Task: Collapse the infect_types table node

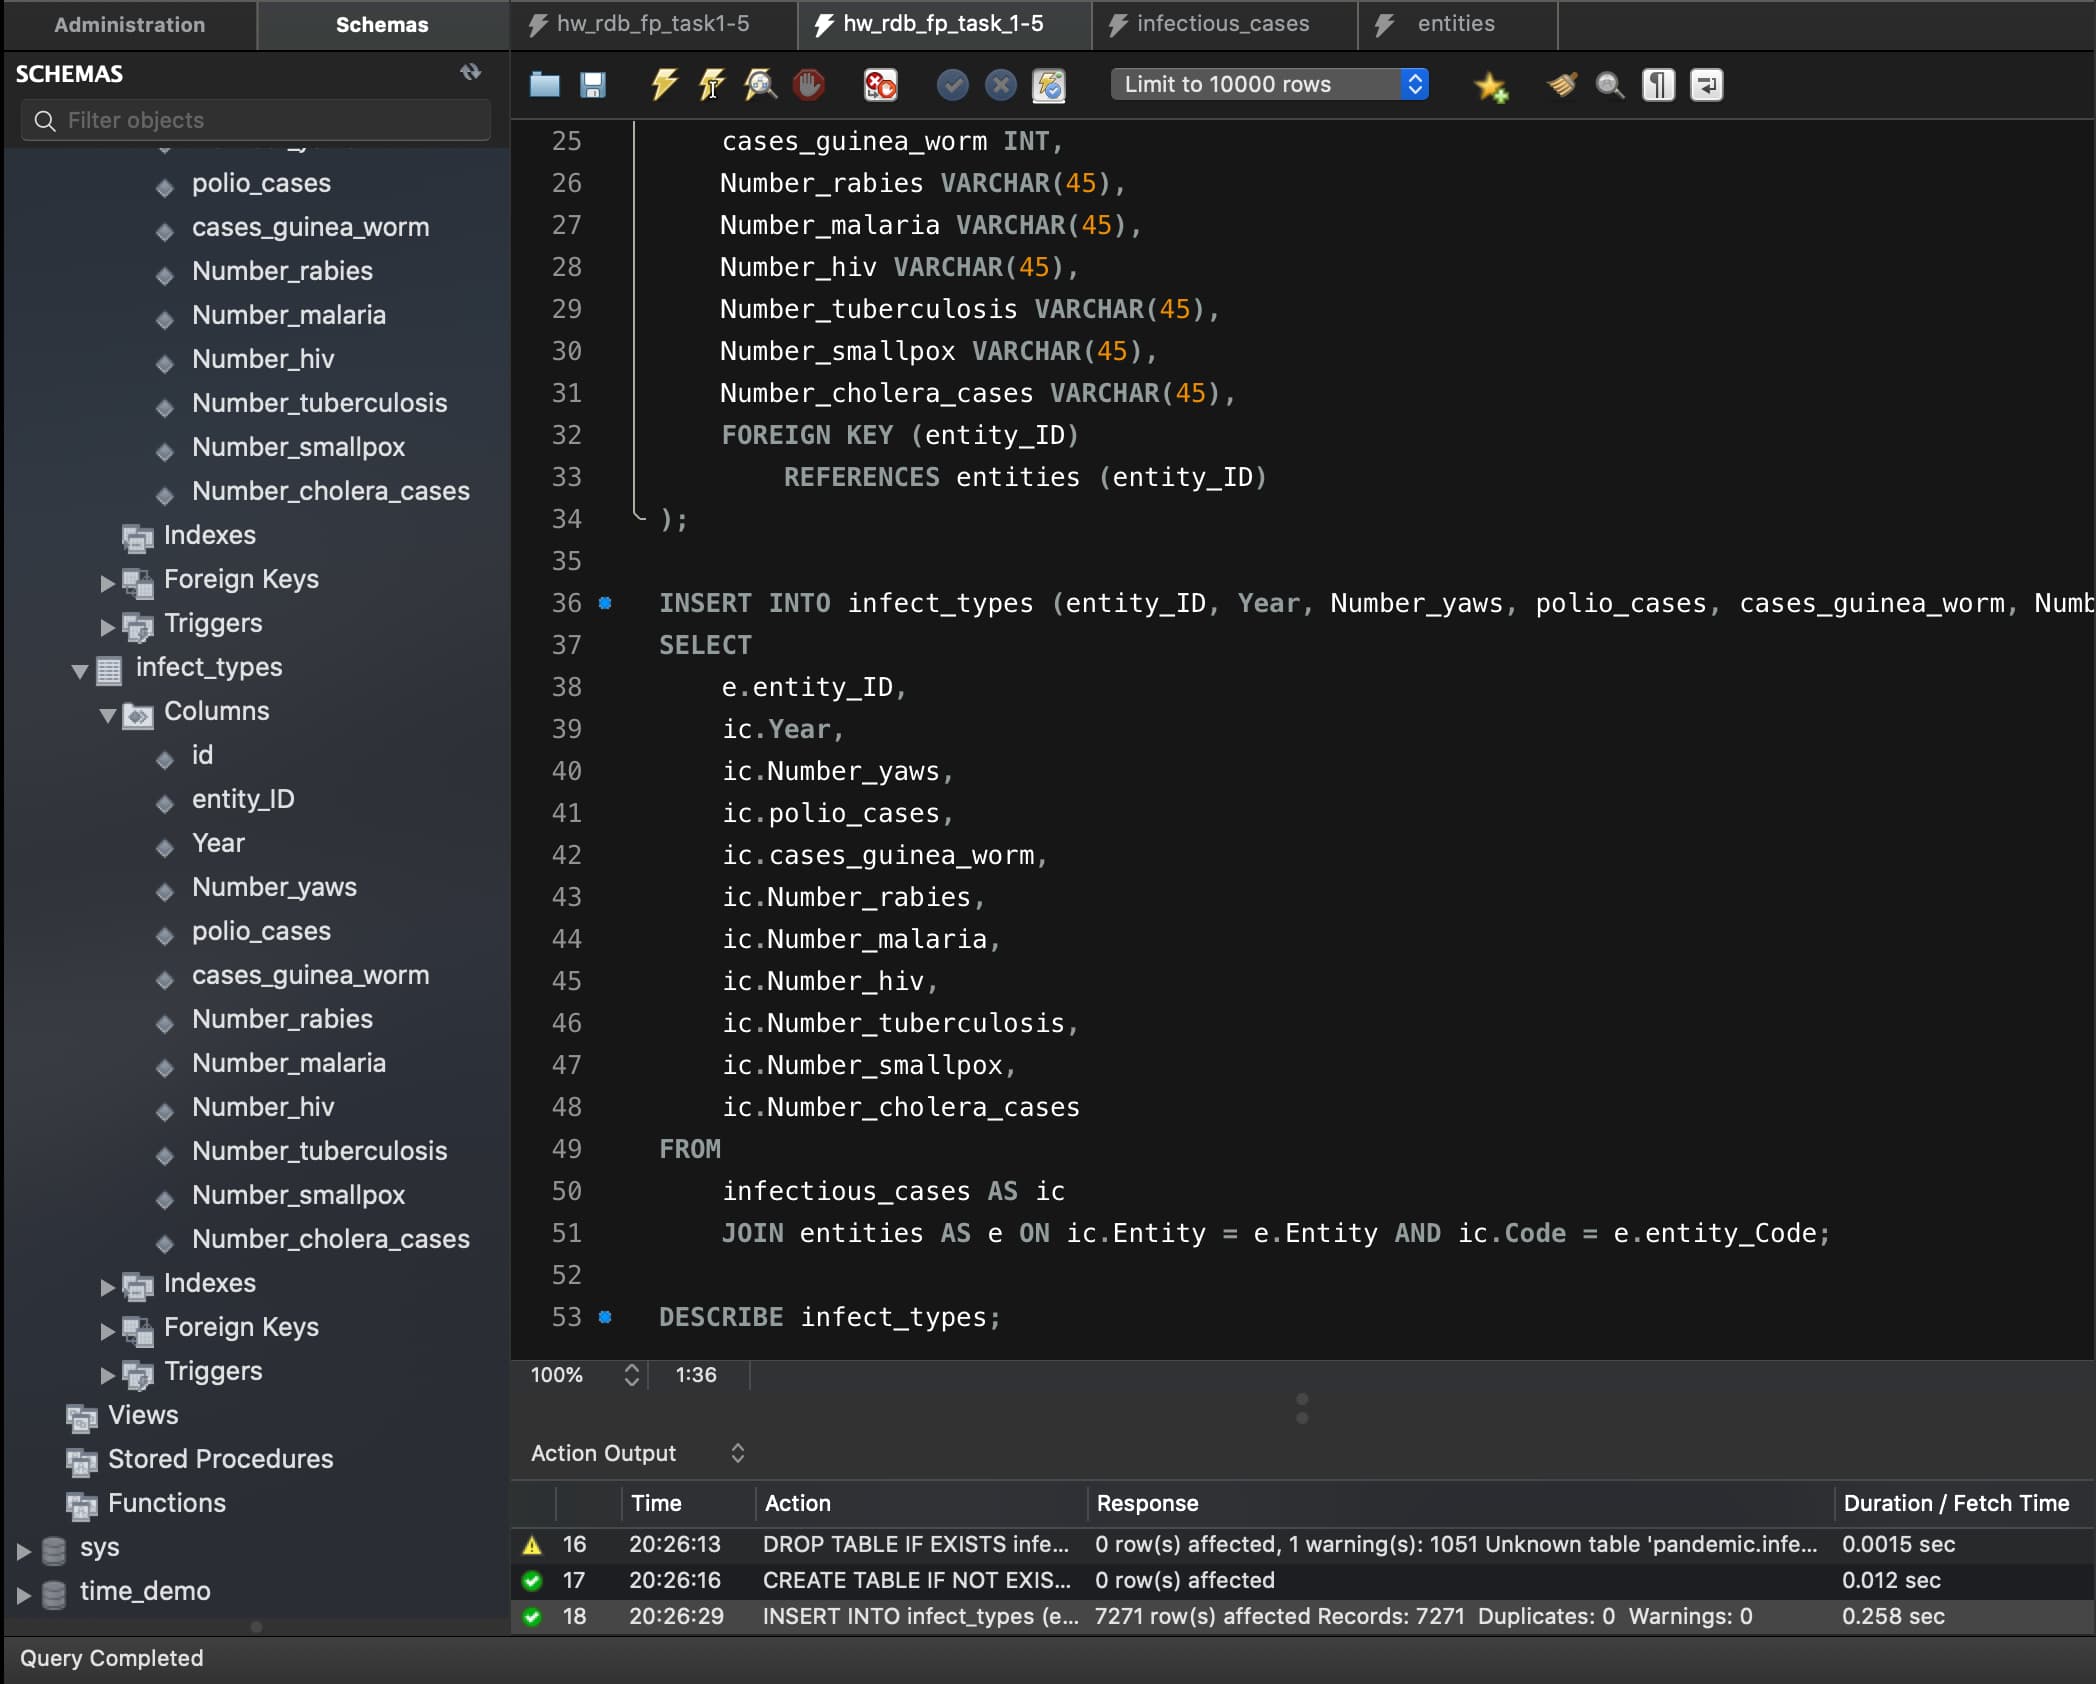Action: [80, 671]
